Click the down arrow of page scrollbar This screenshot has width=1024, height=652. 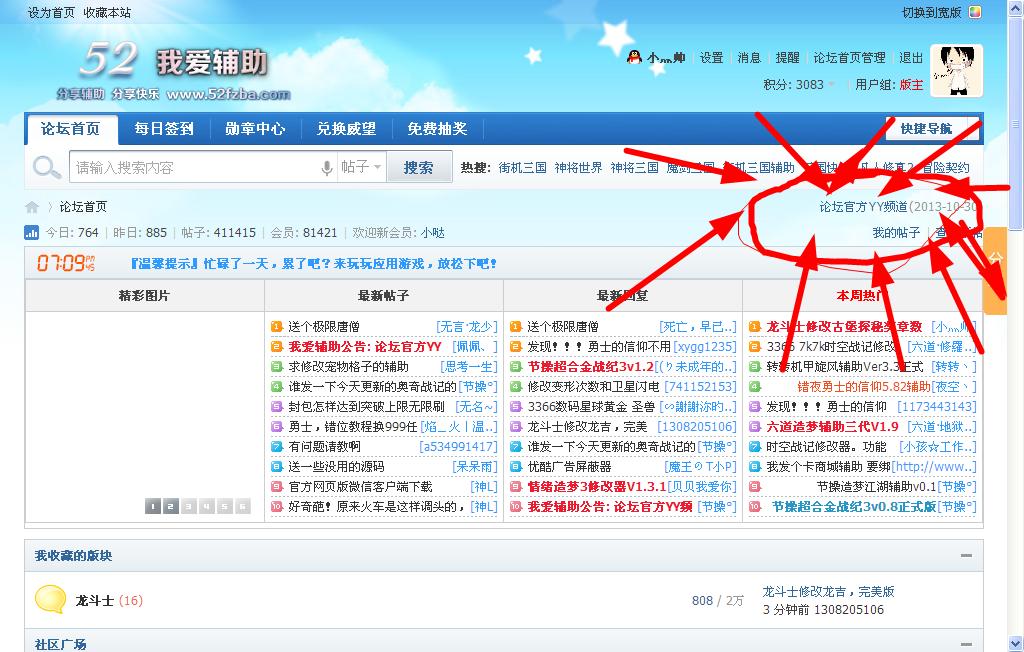tap(1016, 645)
